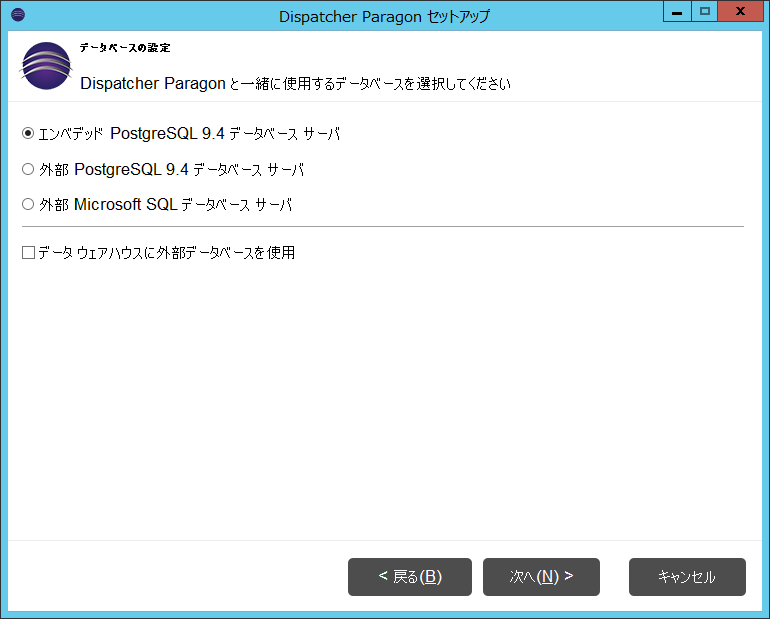Minimize the setup window

pyautogui.click(x=677, y=12)
